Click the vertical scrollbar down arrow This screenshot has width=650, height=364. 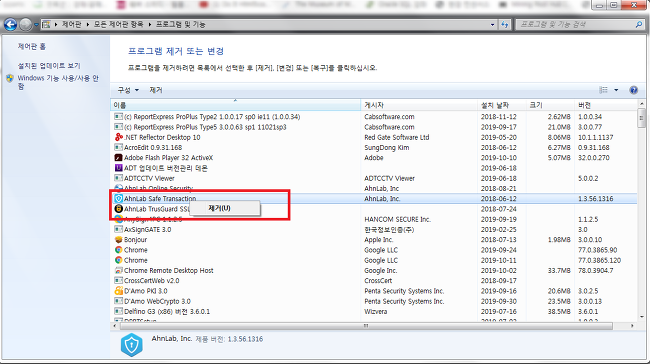pyautogui.click(x=641, y=317)
